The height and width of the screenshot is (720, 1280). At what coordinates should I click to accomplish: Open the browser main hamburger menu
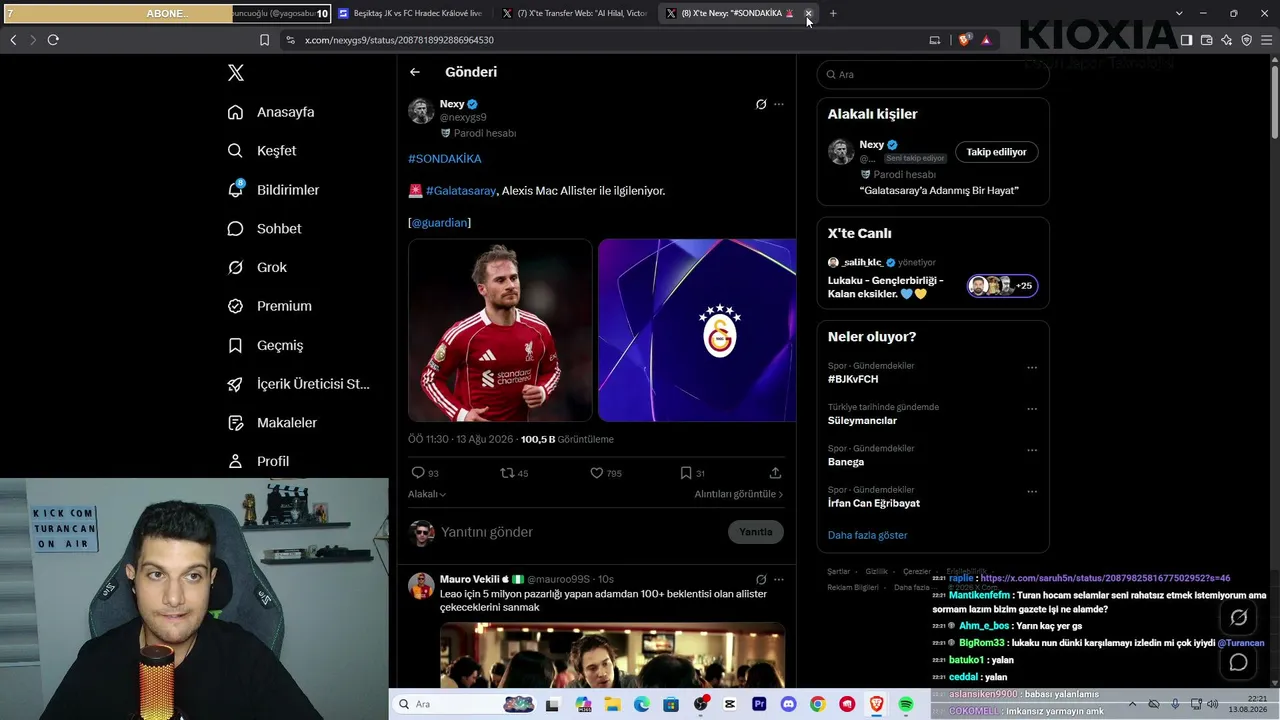(1266, 40)
